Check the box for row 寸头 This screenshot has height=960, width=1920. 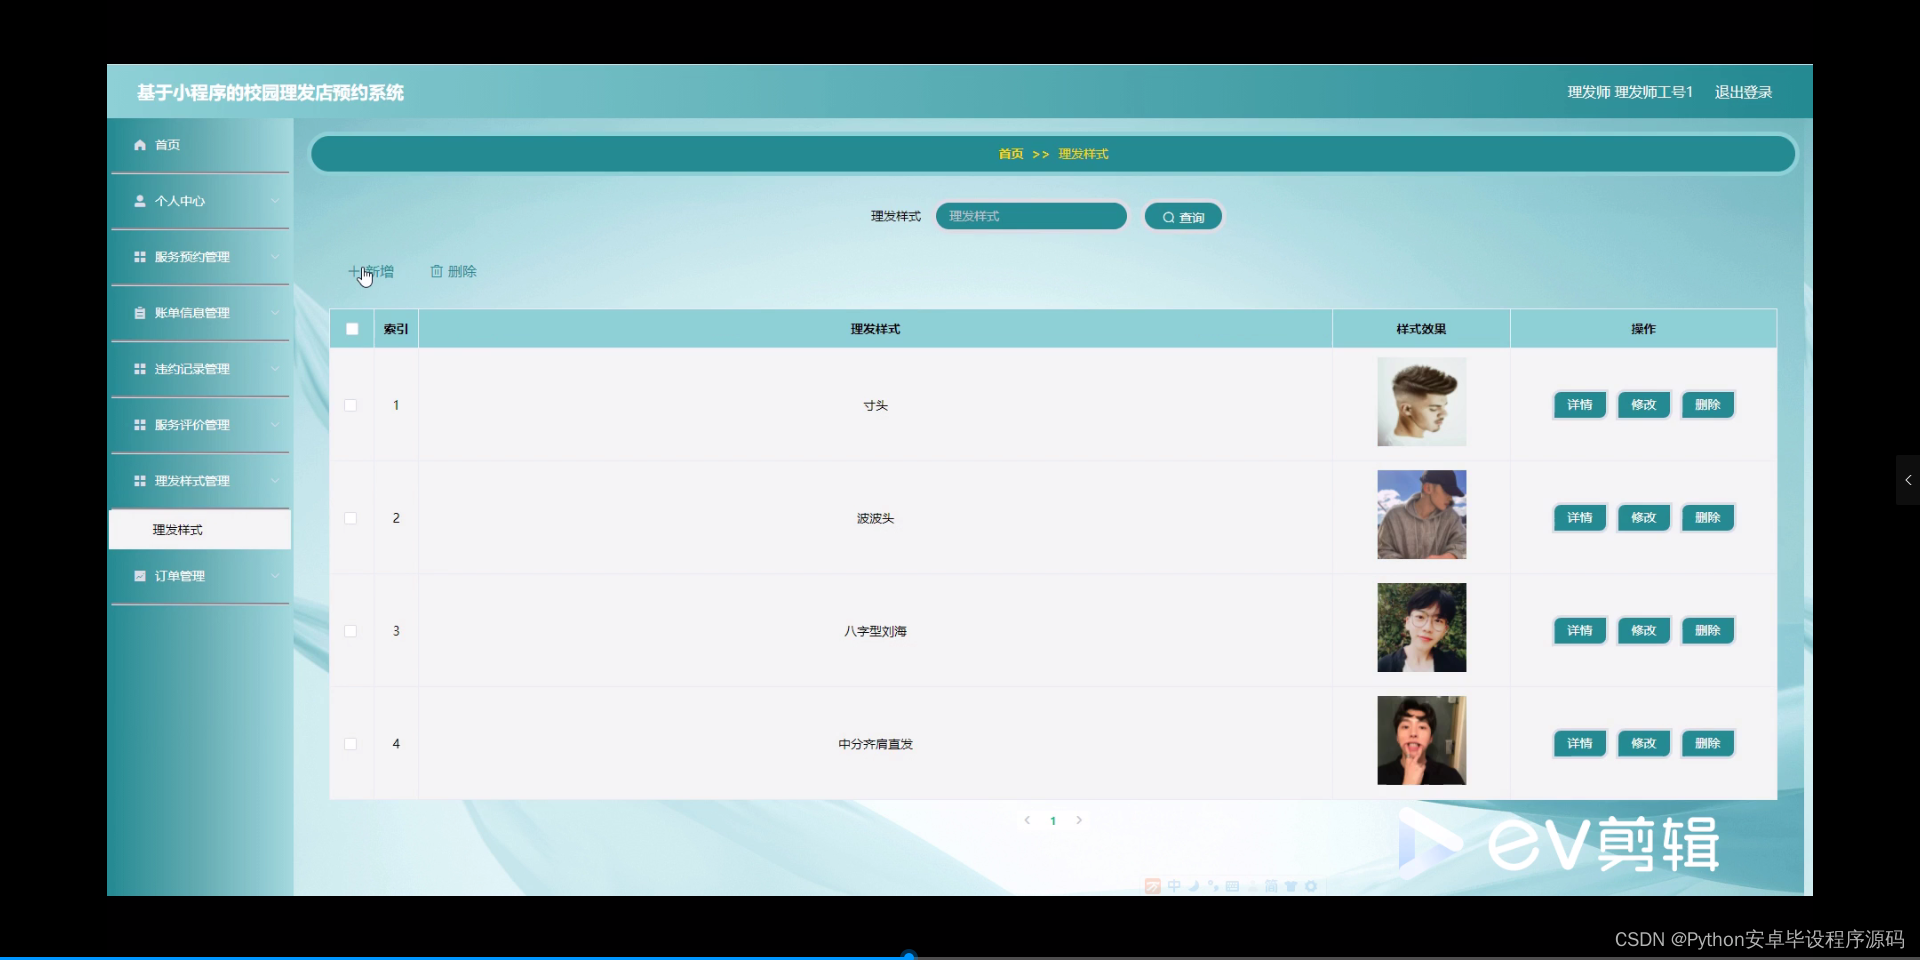[351, 405]
